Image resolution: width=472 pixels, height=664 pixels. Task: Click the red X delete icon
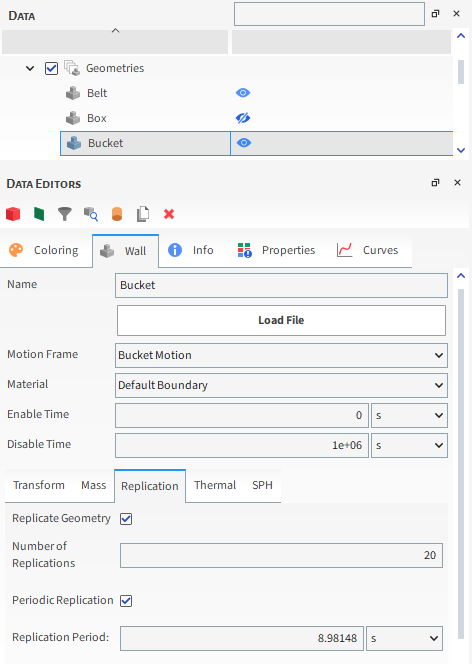169,214
